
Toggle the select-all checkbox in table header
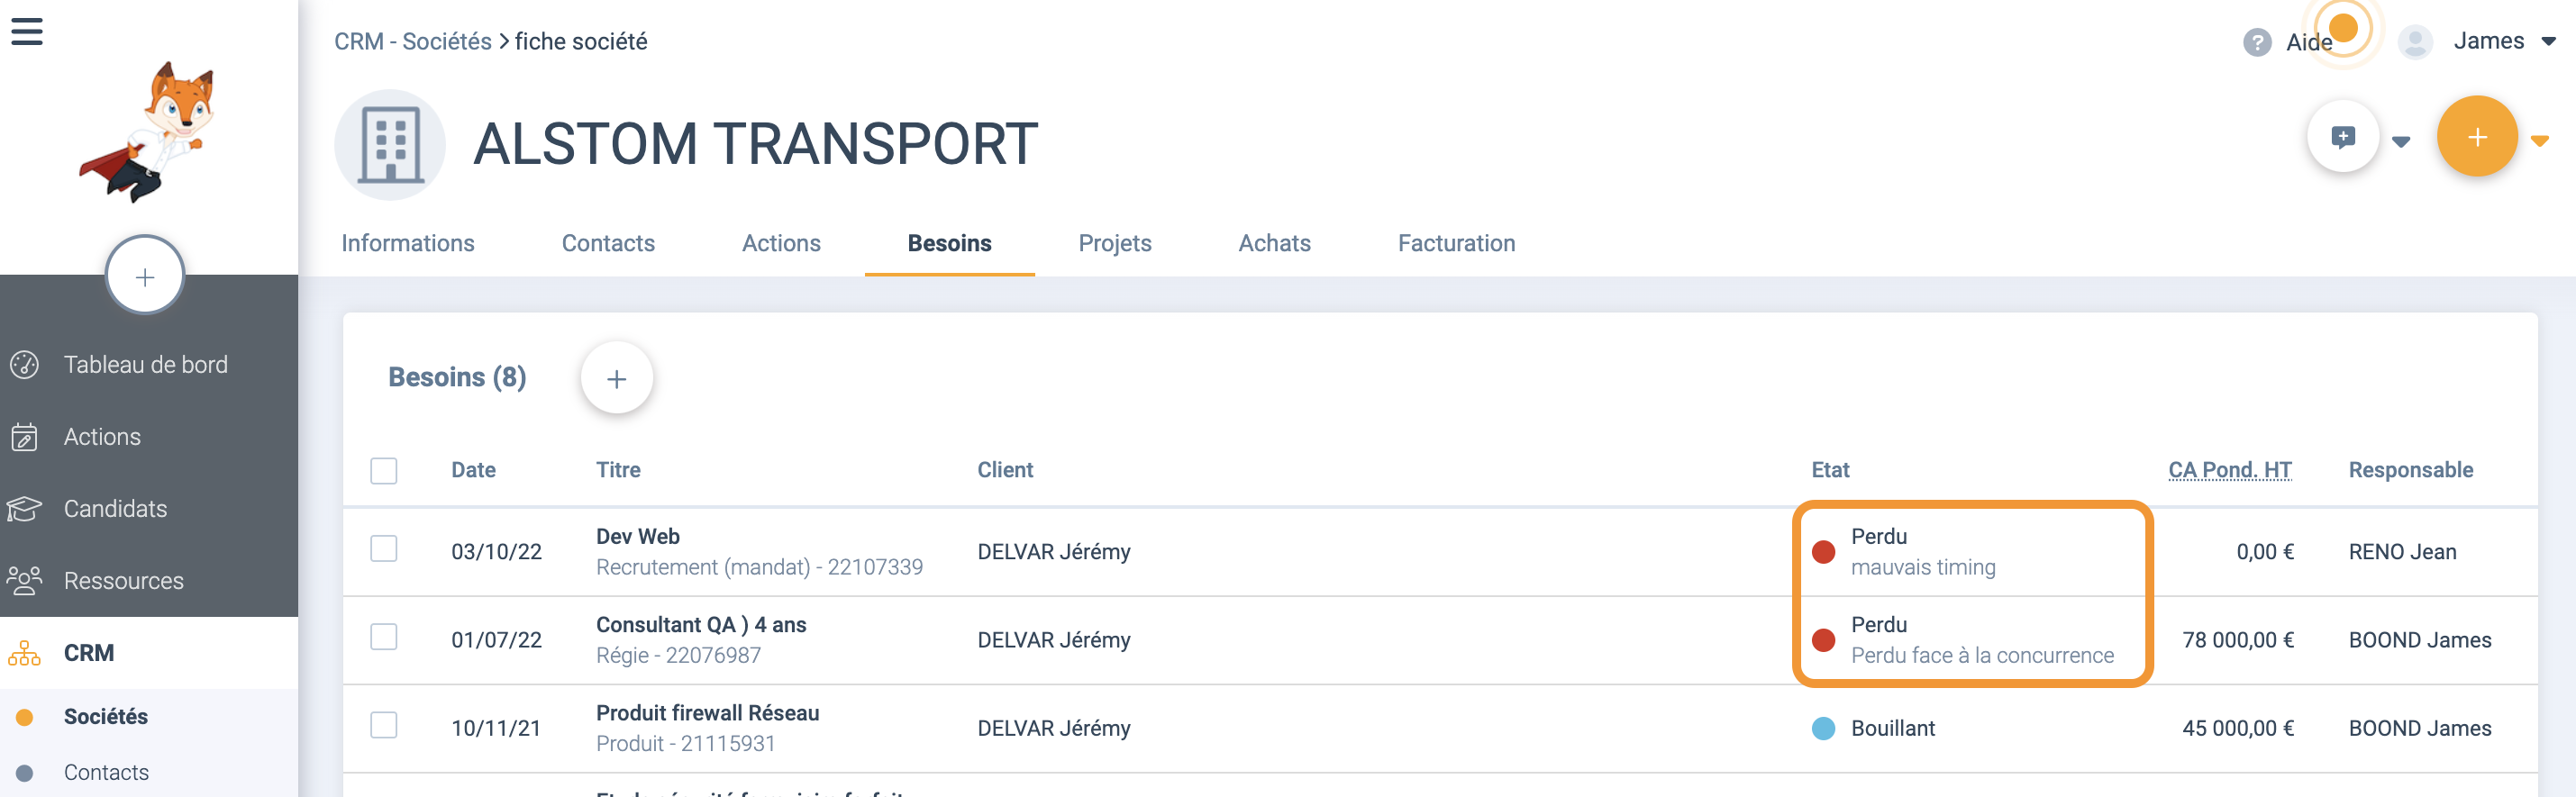tap(384, 471)
